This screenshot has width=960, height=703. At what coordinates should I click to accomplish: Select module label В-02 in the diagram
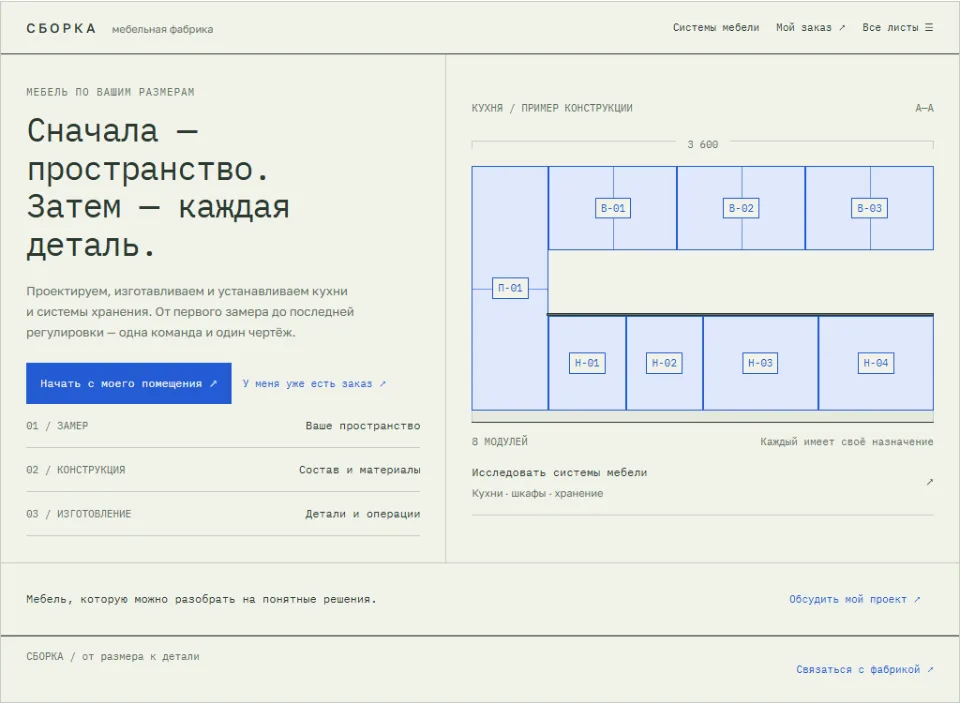(x=741, y=208)
